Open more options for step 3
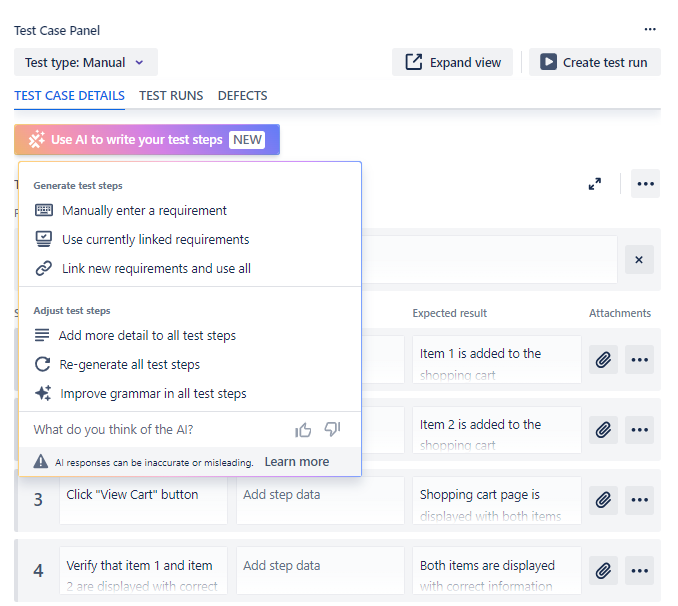678x606 pixels. (640, 501)
